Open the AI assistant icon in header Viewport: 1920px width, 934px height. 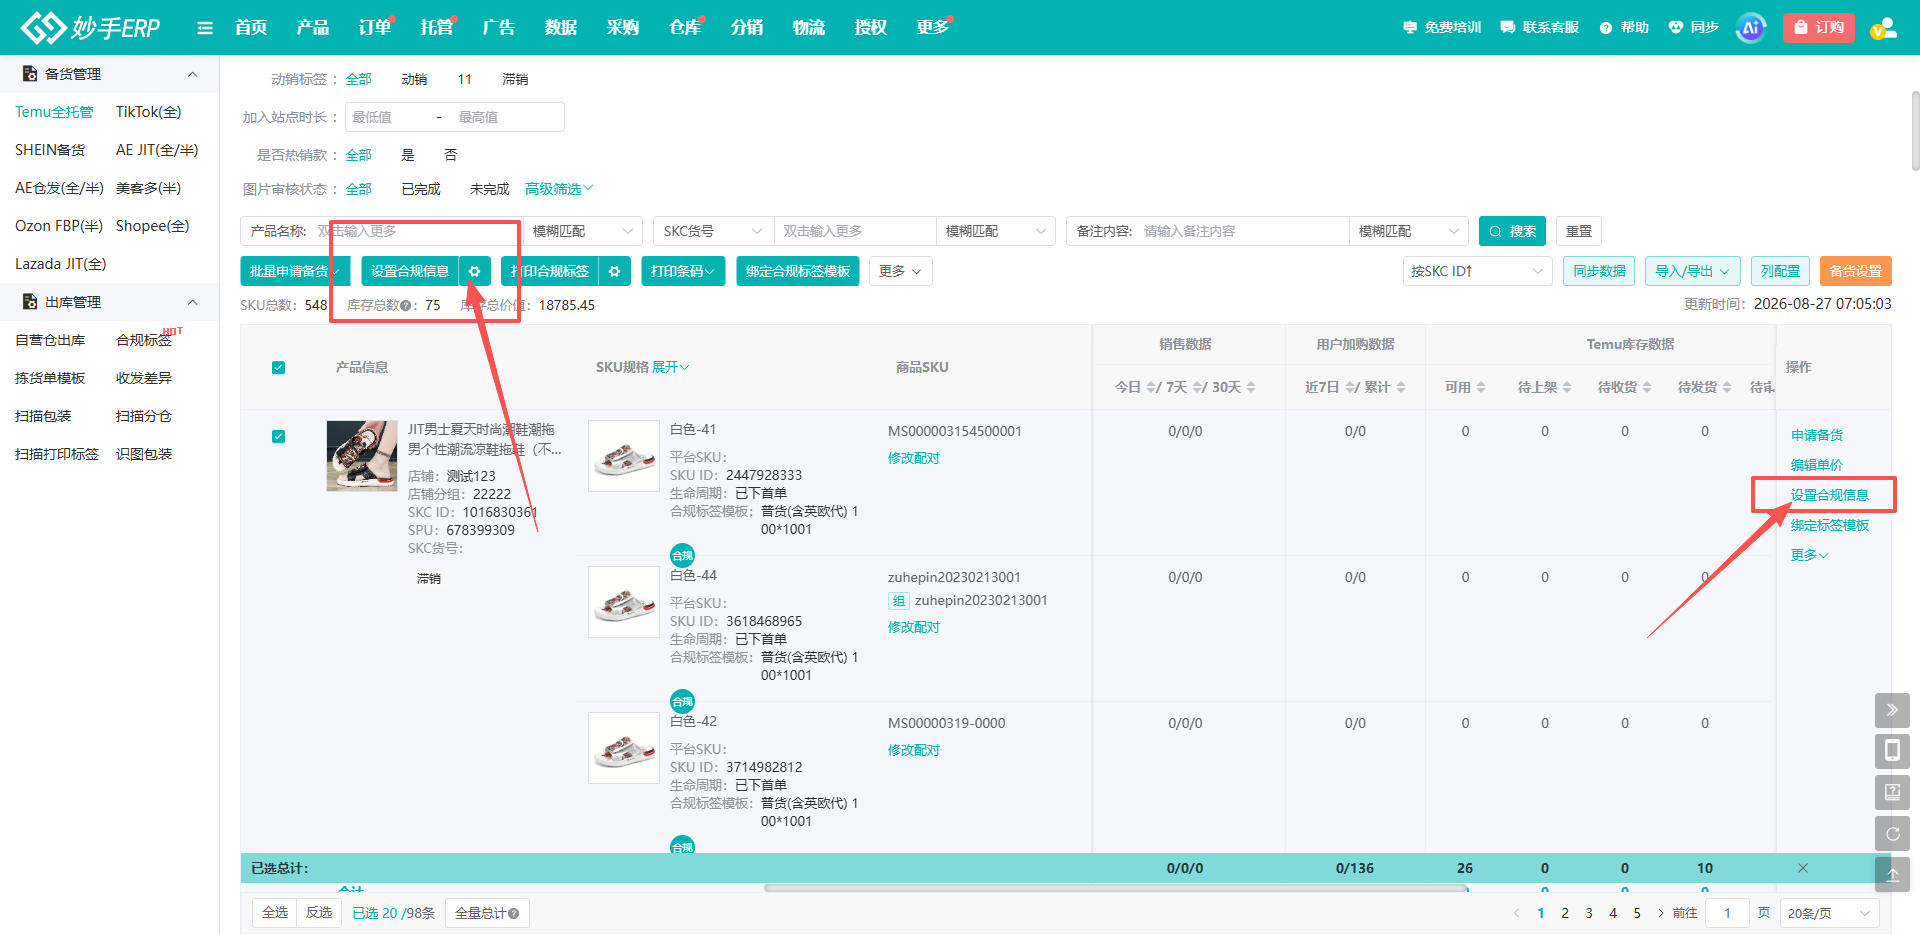click(1750, 28)
